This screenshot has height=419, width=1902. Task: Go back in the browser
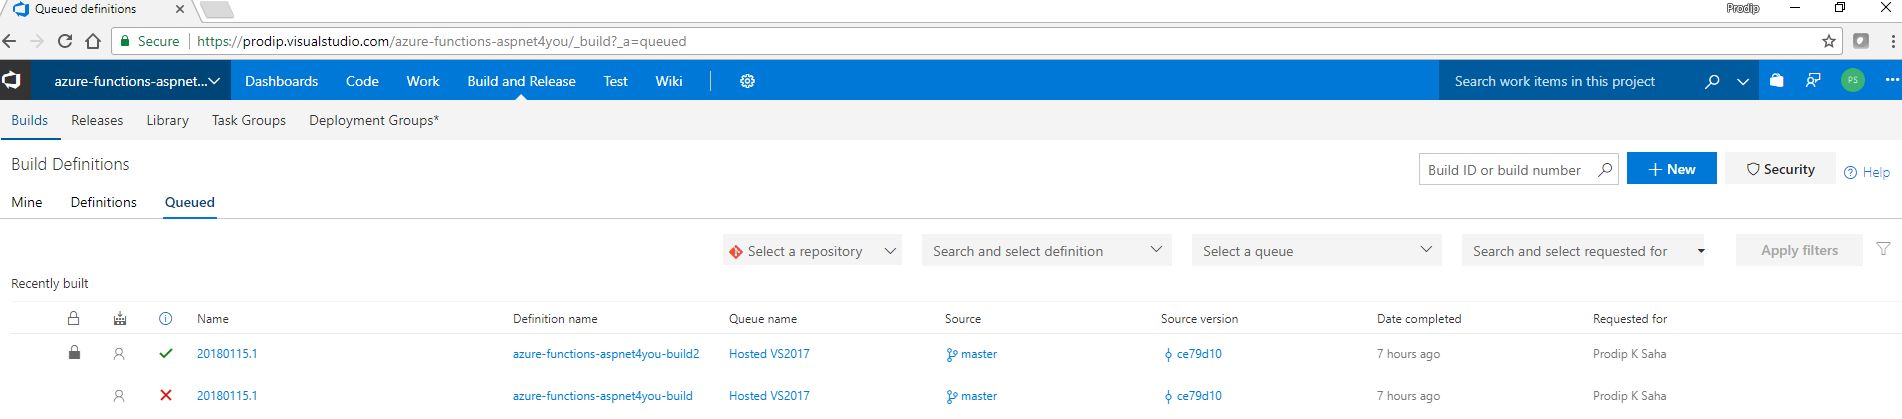[x=10, y=41]
